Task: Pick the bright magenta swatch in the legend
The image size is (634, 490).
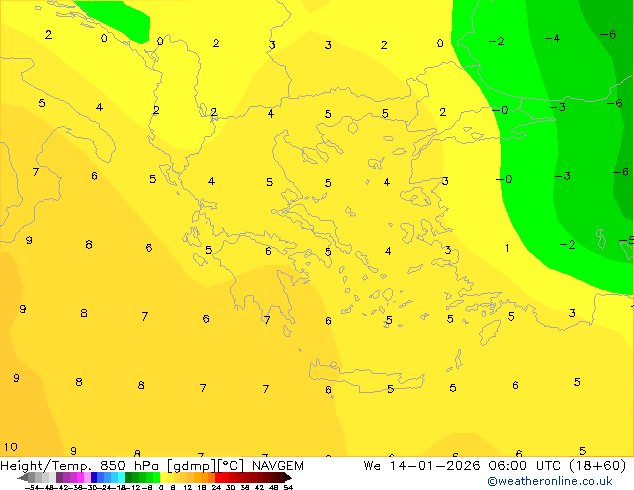Action: 80,477
